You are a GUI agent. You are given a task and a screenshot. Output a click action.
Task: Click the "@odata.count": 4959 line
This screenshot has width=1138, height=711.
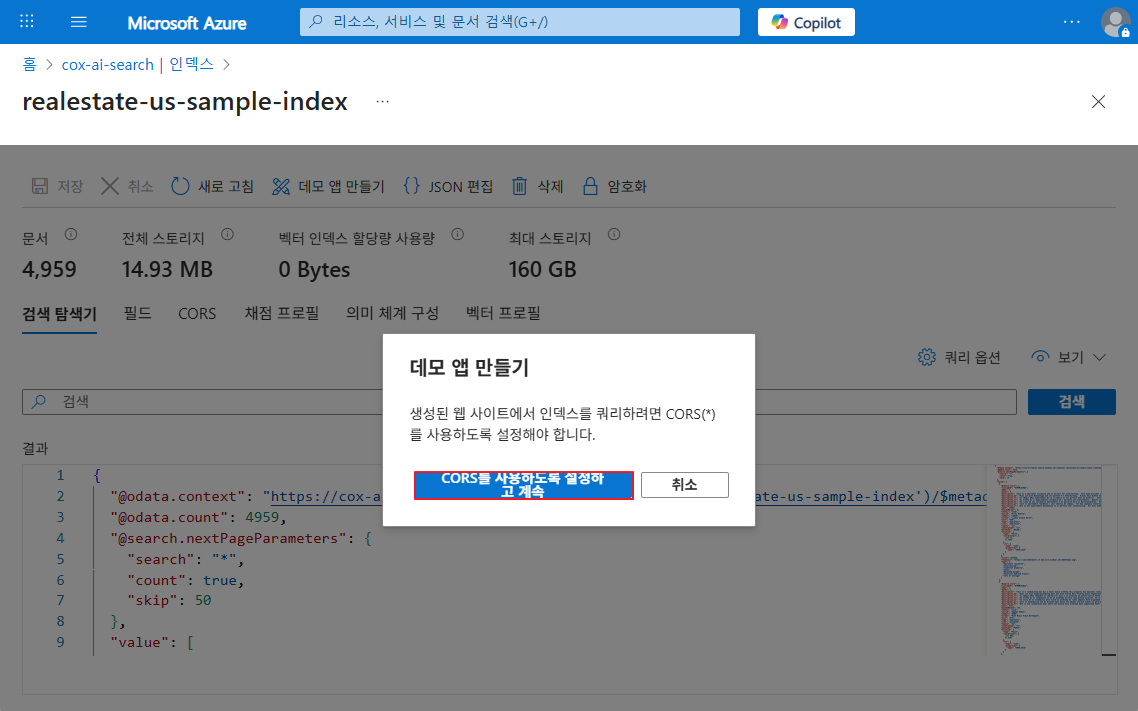[199, 517]
